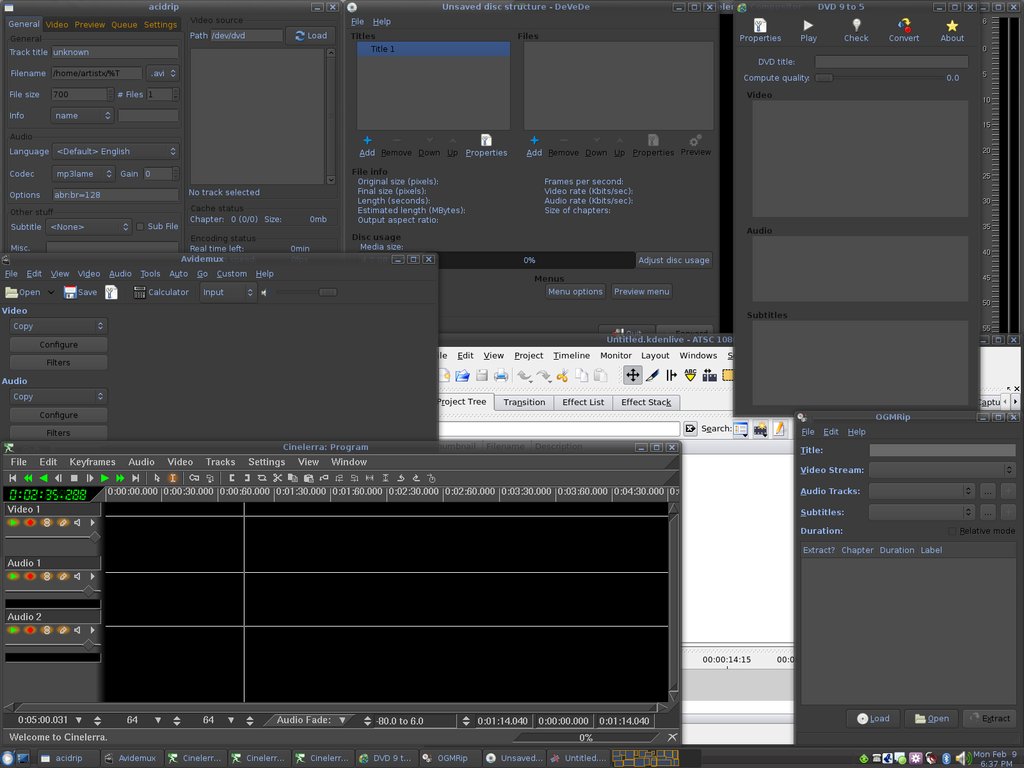
Task: Open the Keyframes menu in Cinelerra
Action: (x=92, y=462)
